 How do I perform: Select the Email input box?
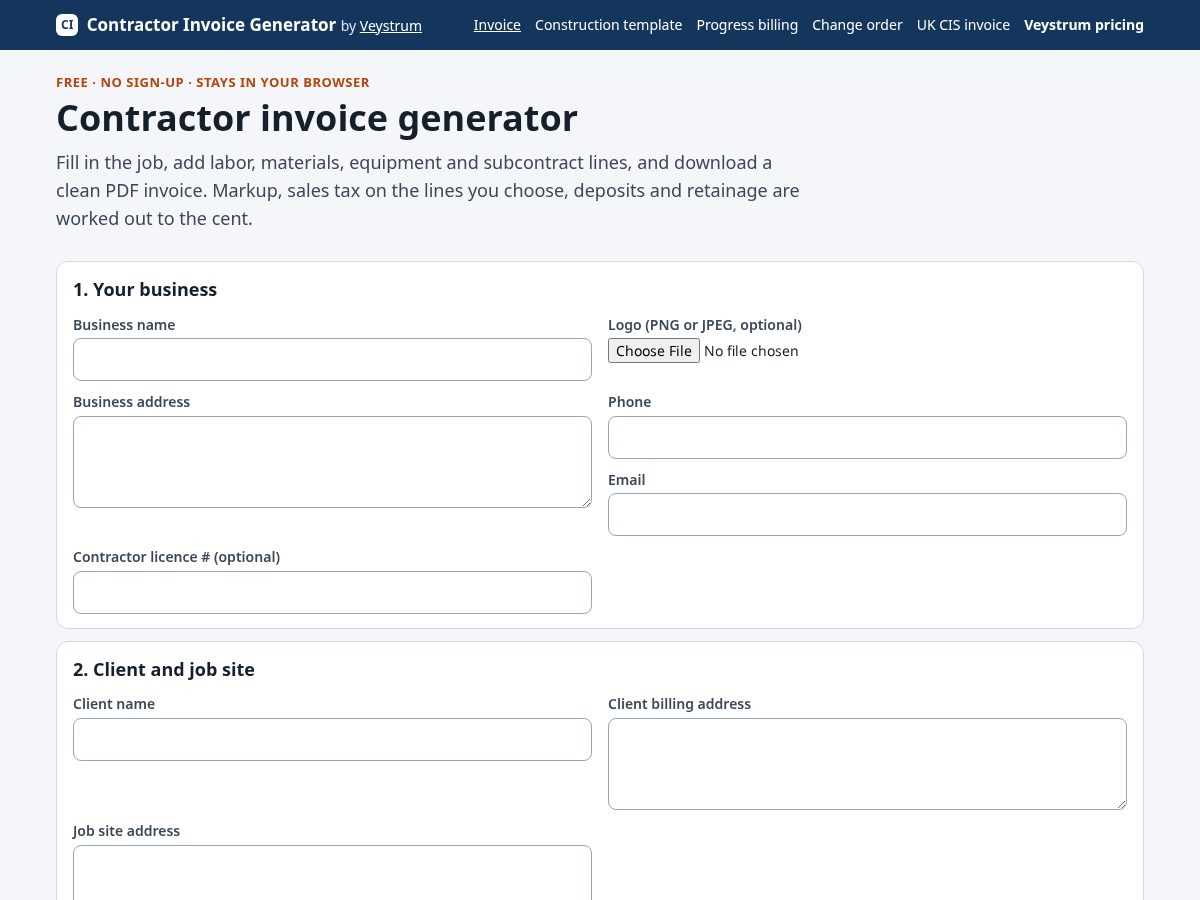867,514
